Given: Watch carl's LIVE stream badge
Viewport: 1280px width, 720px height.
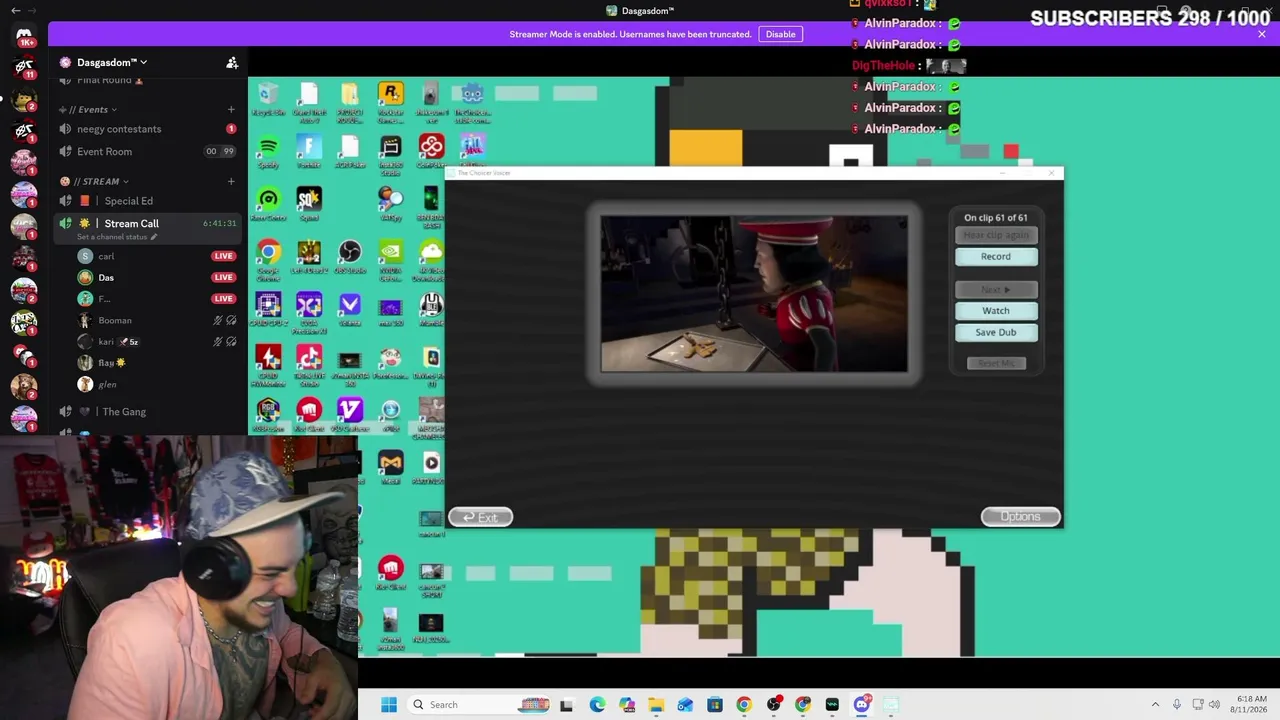Looking at the screenshot, I should pos(223,256).
